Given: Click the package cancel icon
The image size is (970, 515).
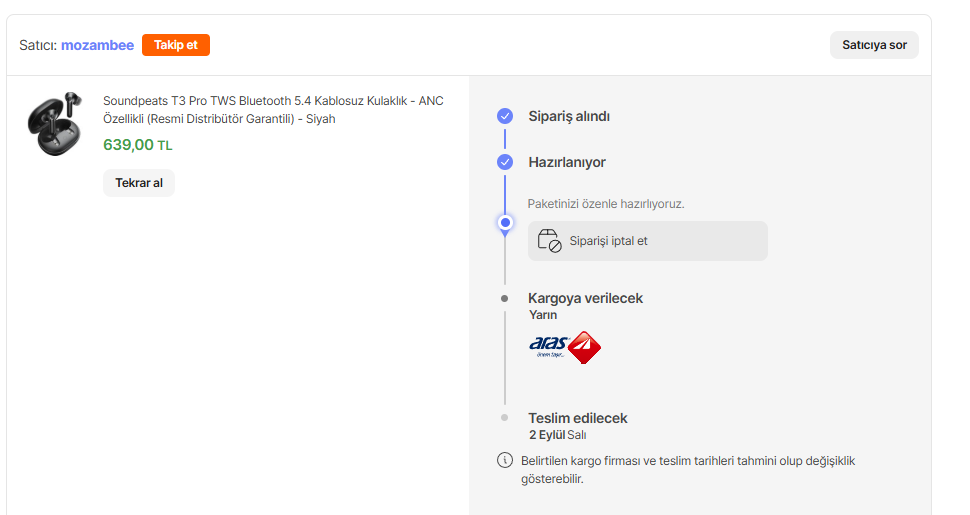Looking at the screenshot, I should (549, 241).
